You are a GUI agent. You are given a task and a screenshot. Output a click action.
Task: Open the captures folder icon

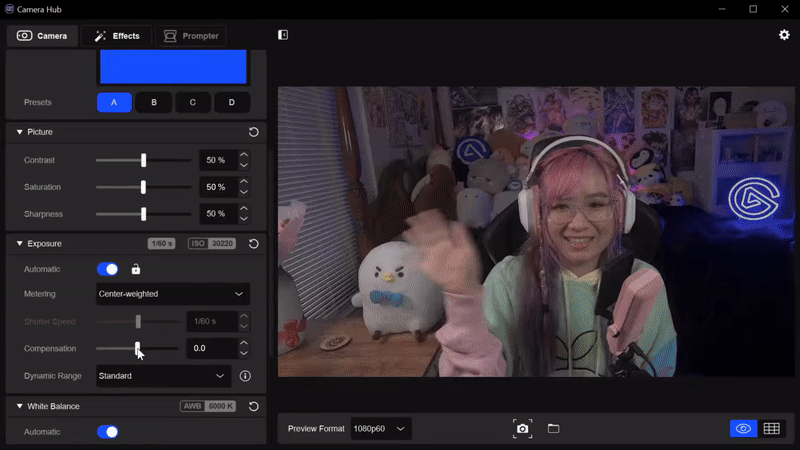click(x=554, y=428)
